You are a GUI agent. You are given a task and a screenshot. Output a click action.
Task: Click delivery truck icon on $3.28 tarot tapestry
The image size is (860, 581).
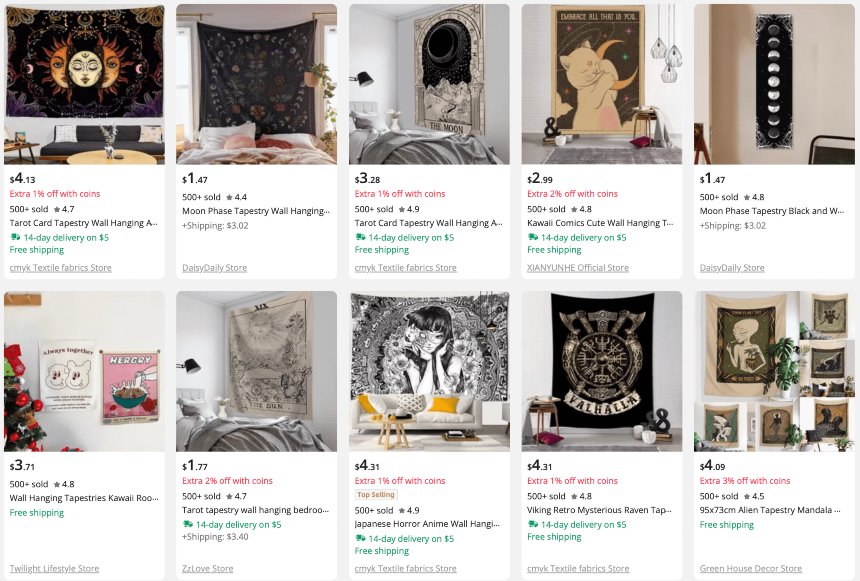coord(360,238)
